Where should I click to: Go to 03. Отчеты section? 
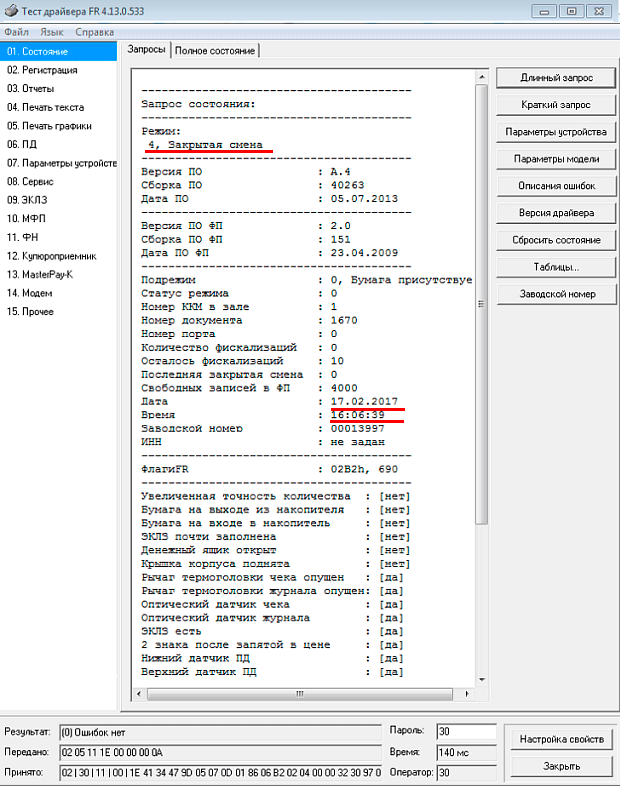(31, 89)
